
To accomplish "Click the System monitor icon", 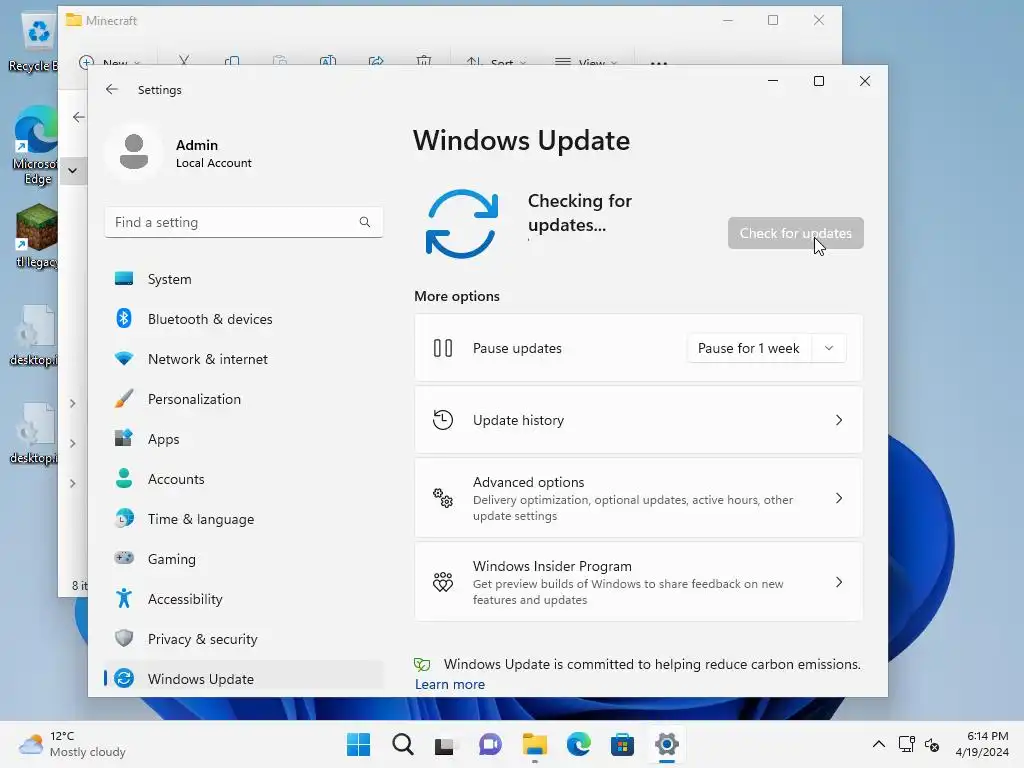I will pyautogui.click(x=124, y=279).
